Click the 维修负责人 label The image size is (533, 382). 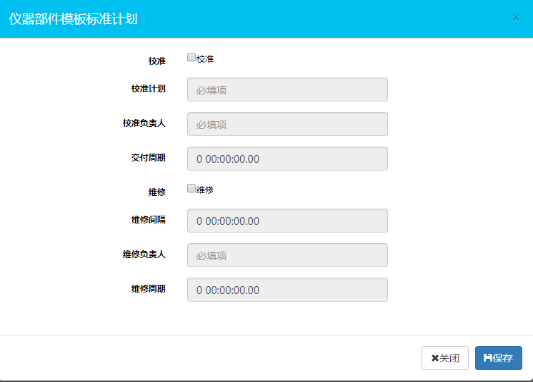(x=144, y=254)
